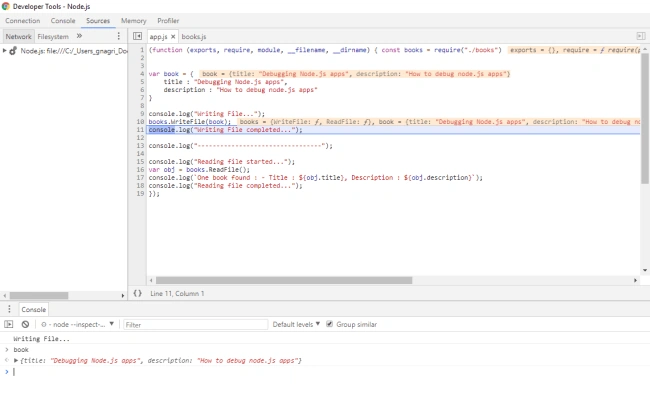Click the editor horizontal scrollbar thumb
This screenshot has width=650, height=406.
[x=284, y=280]
